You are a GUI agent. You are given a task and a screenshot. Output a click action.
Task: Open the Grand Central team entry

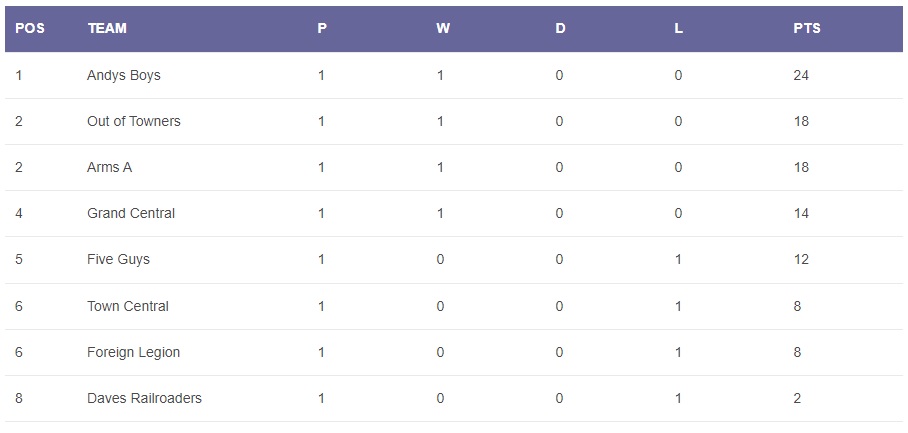(131, 213)
